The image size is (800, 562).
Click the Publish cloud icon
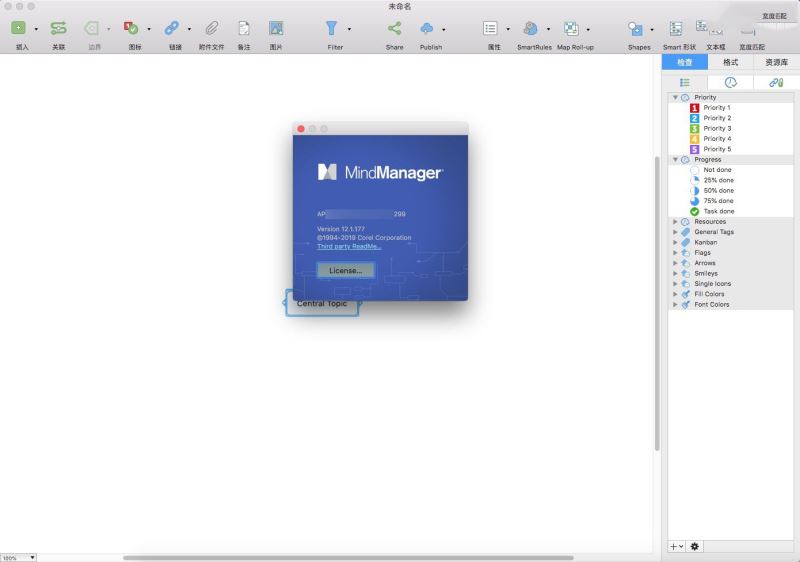click(x=427, y=28)
